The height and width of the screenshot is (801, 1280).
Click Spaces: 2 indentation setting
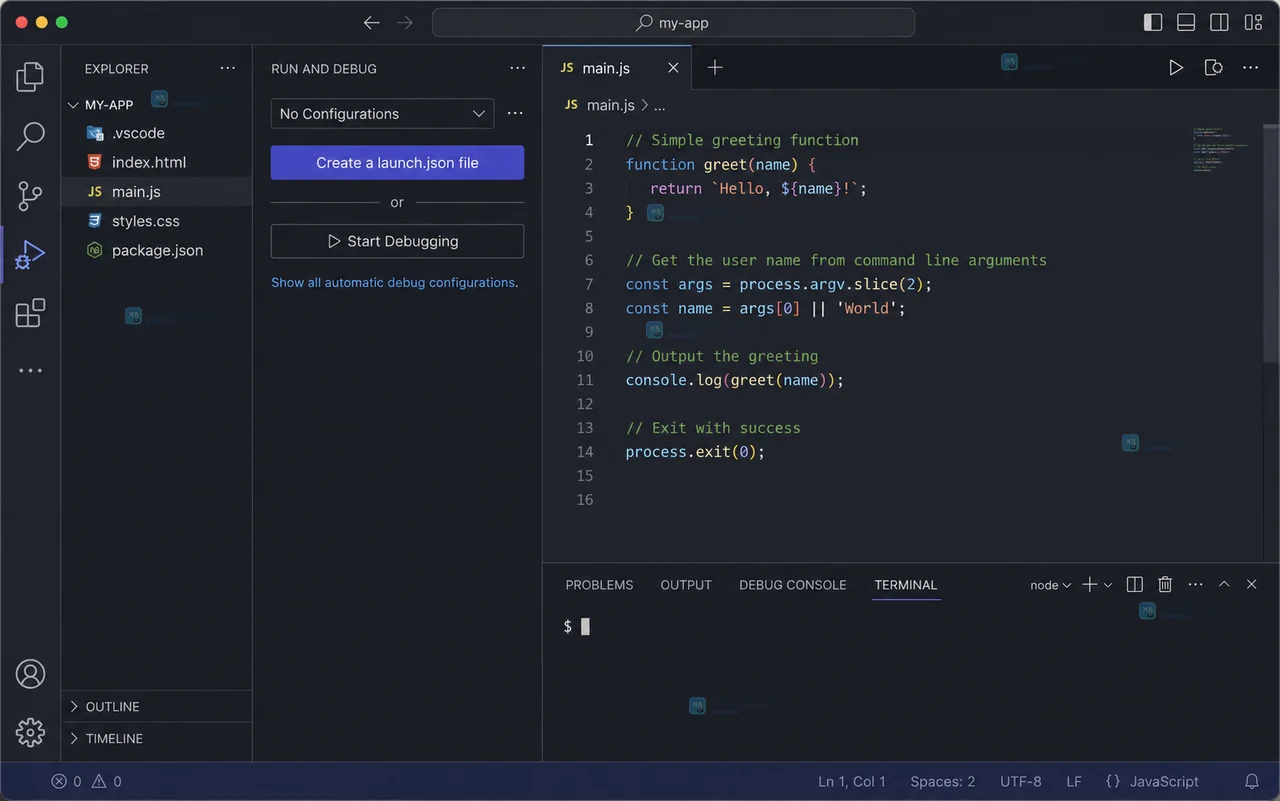tap(943, 782)
